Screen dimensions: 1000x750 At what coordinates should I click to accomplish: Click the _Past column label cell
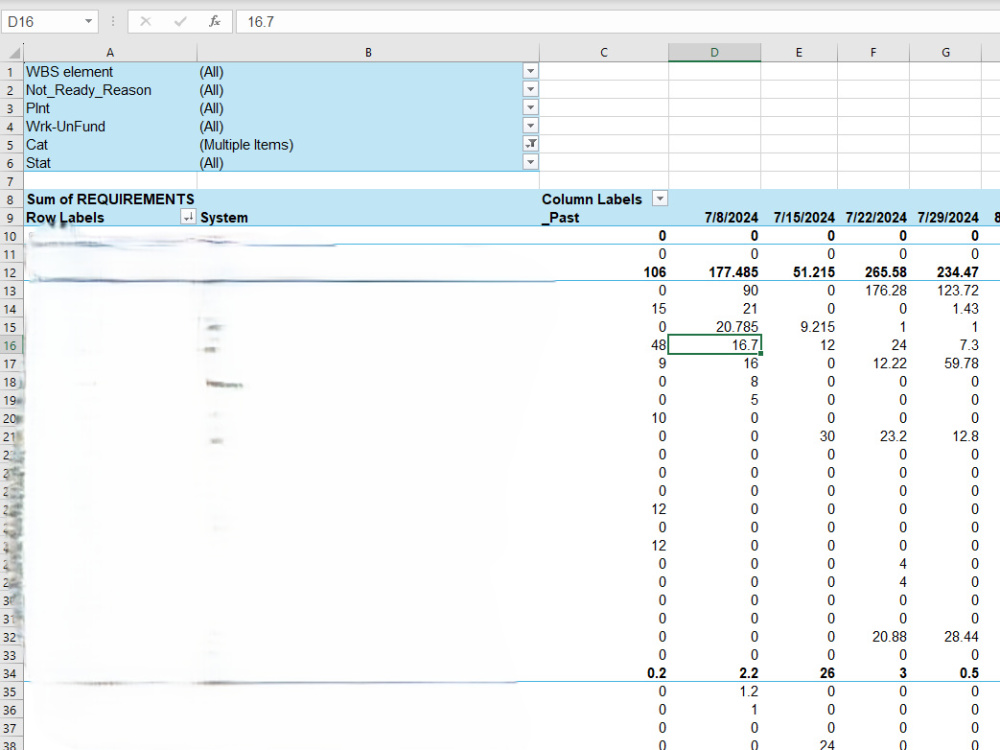click(604, 217)
